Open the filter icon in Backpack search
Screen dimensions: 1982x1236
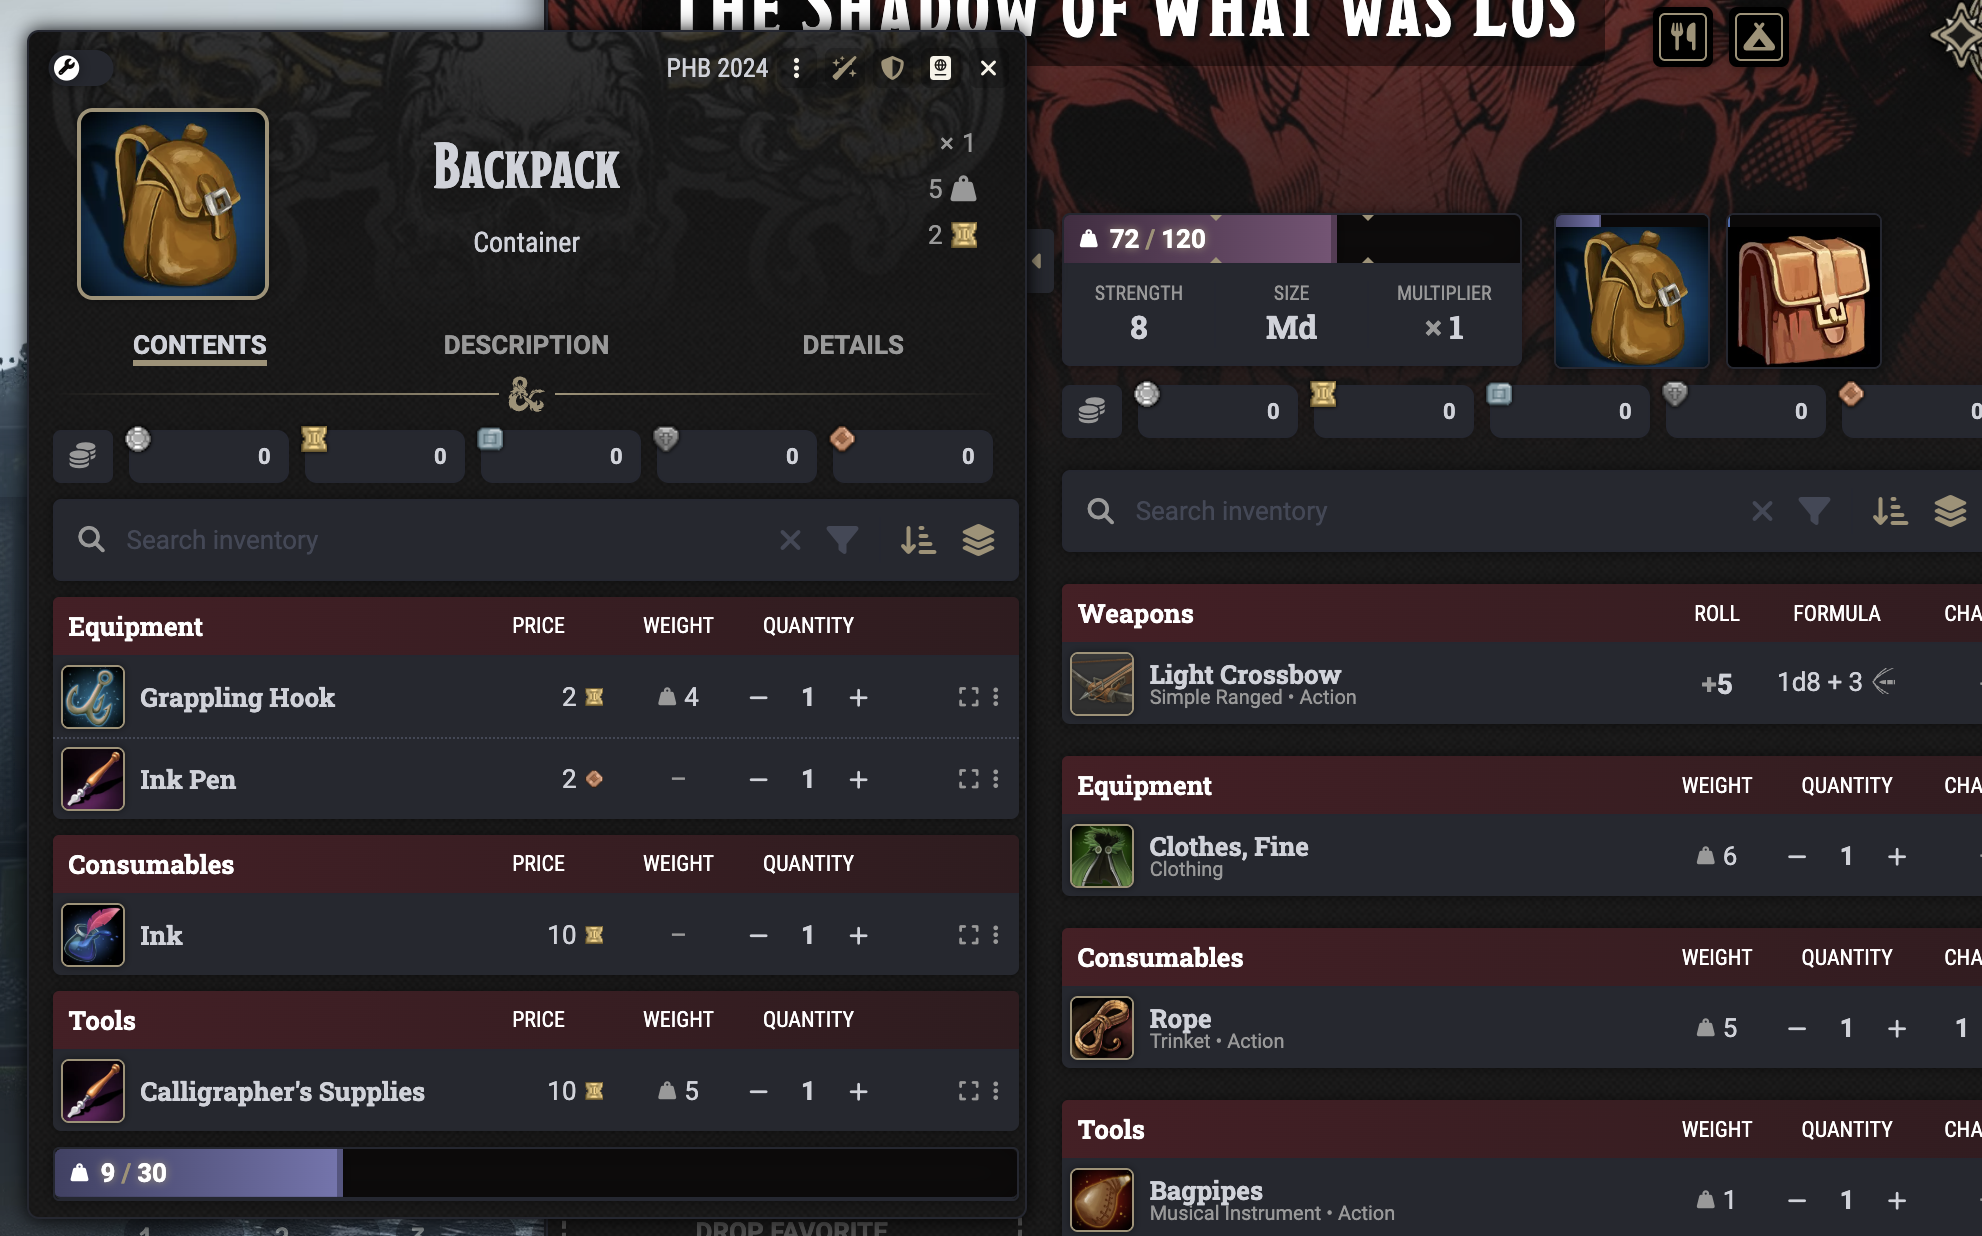(842, 540)
